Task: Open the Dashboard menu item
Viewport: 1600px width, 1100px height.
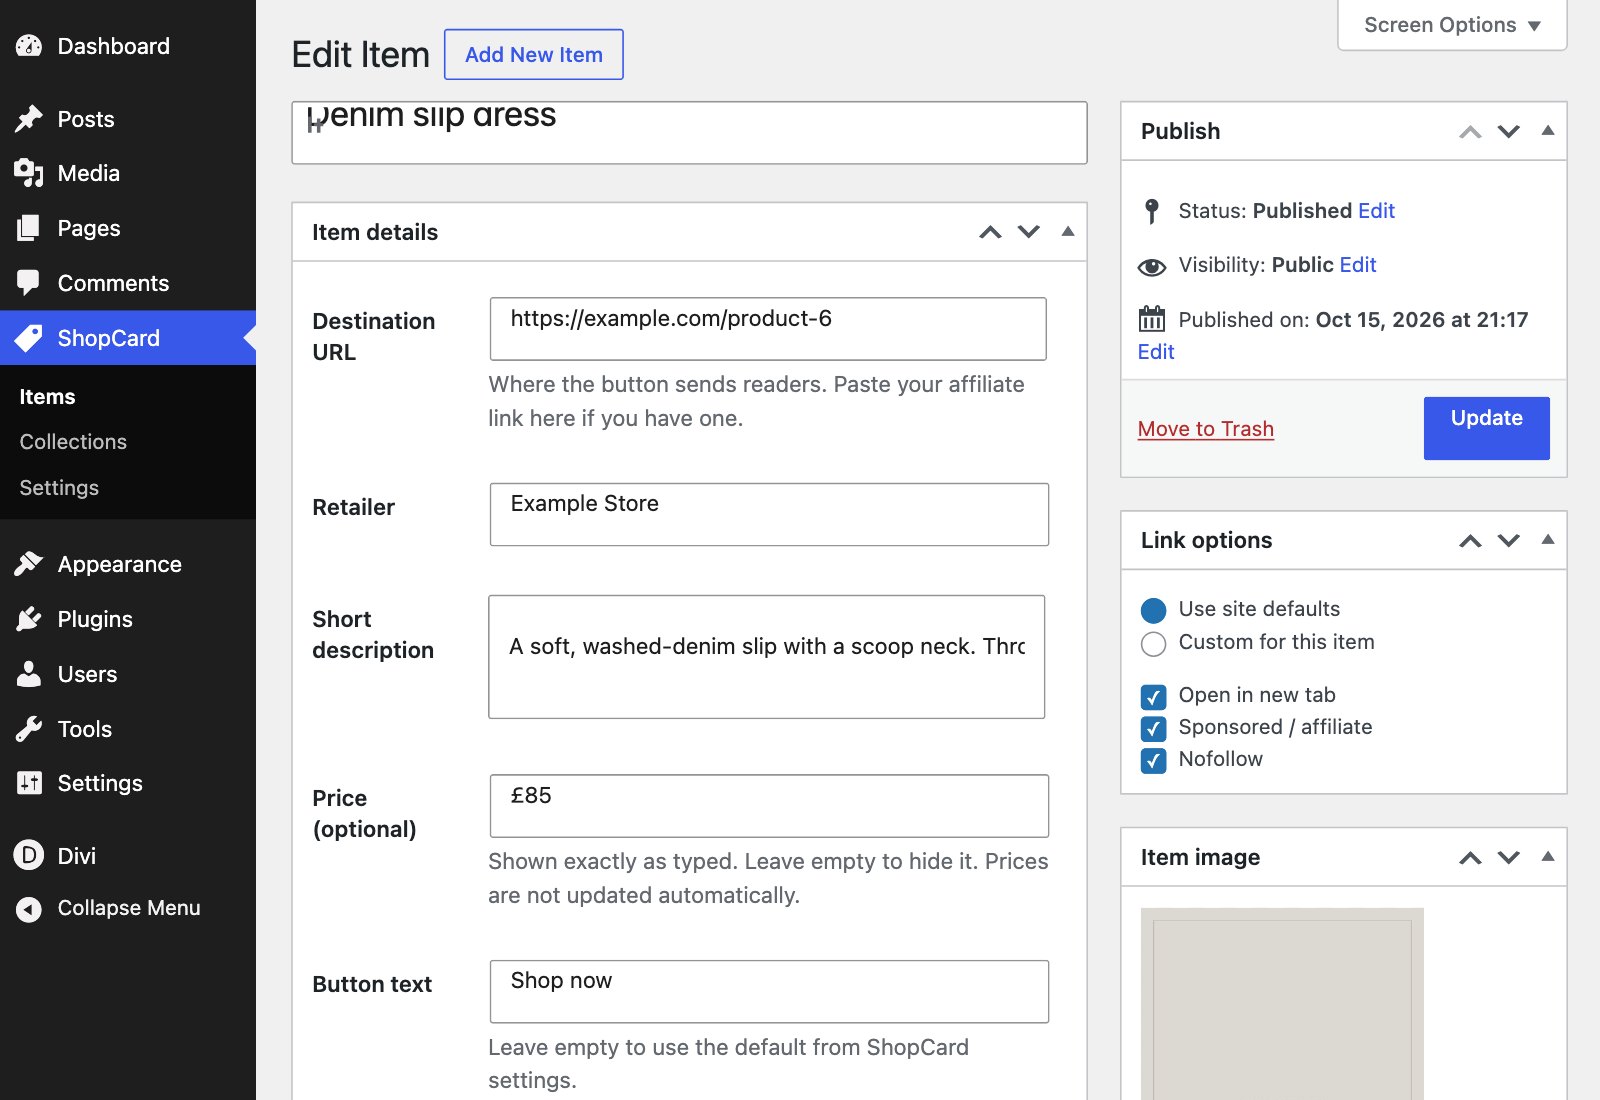Action: coord(128,46)
